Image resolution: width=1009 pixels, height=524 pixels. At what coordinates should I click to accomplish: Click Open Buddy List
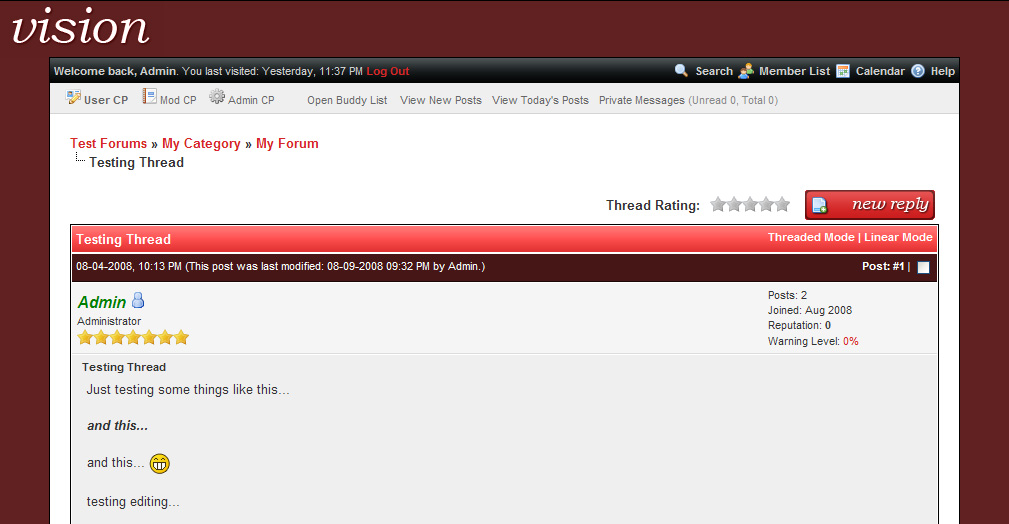click(347, 100)
